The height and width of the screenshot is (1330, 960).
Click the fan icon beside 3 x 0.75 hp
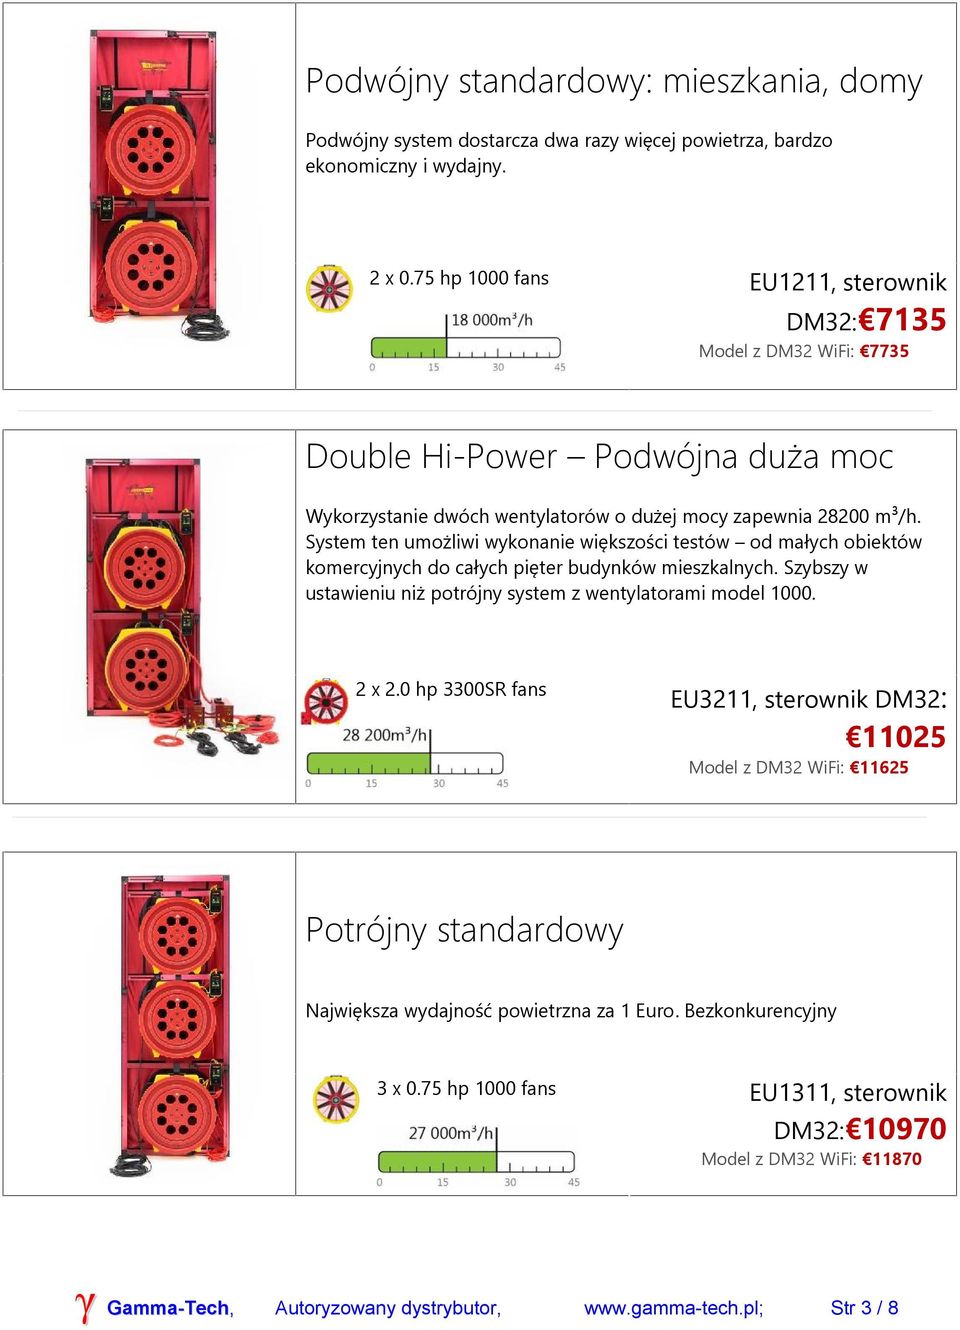336,1099
